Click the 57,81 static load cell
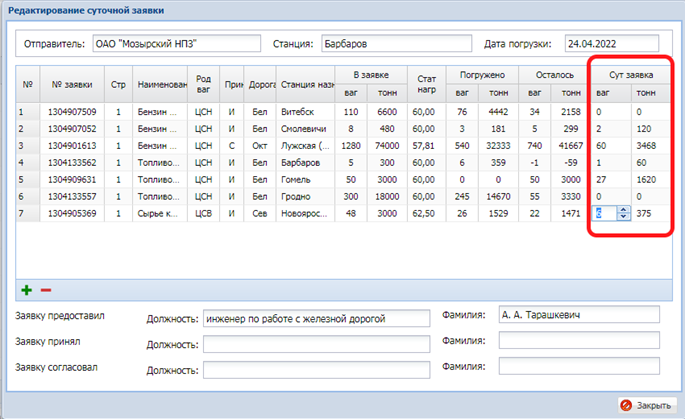The height and width of the screenshot is (419, 685). 427,145
